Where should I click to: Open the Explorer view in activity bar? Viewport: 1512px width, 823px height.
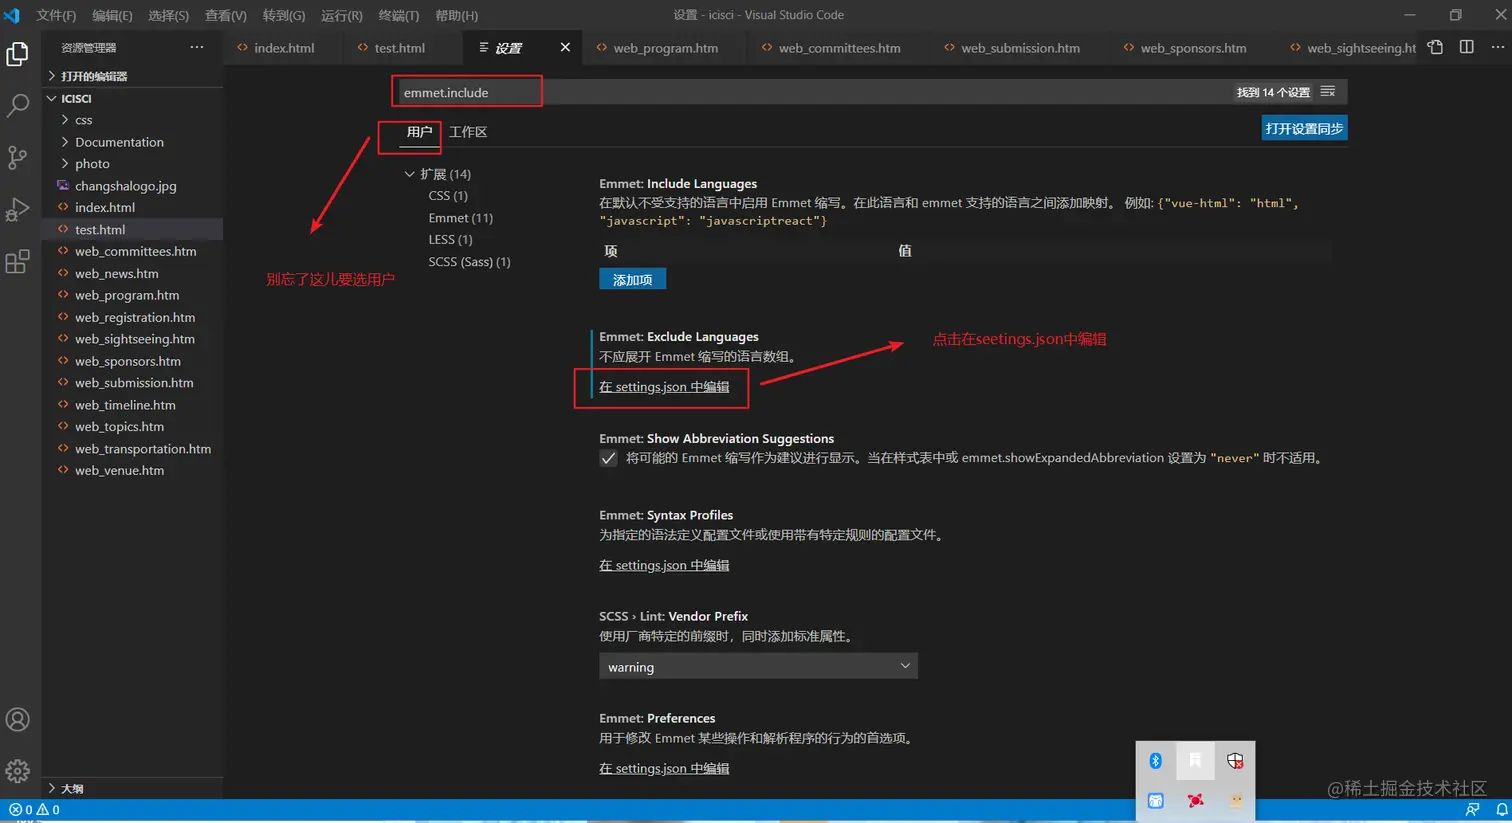tap(17, 54)
